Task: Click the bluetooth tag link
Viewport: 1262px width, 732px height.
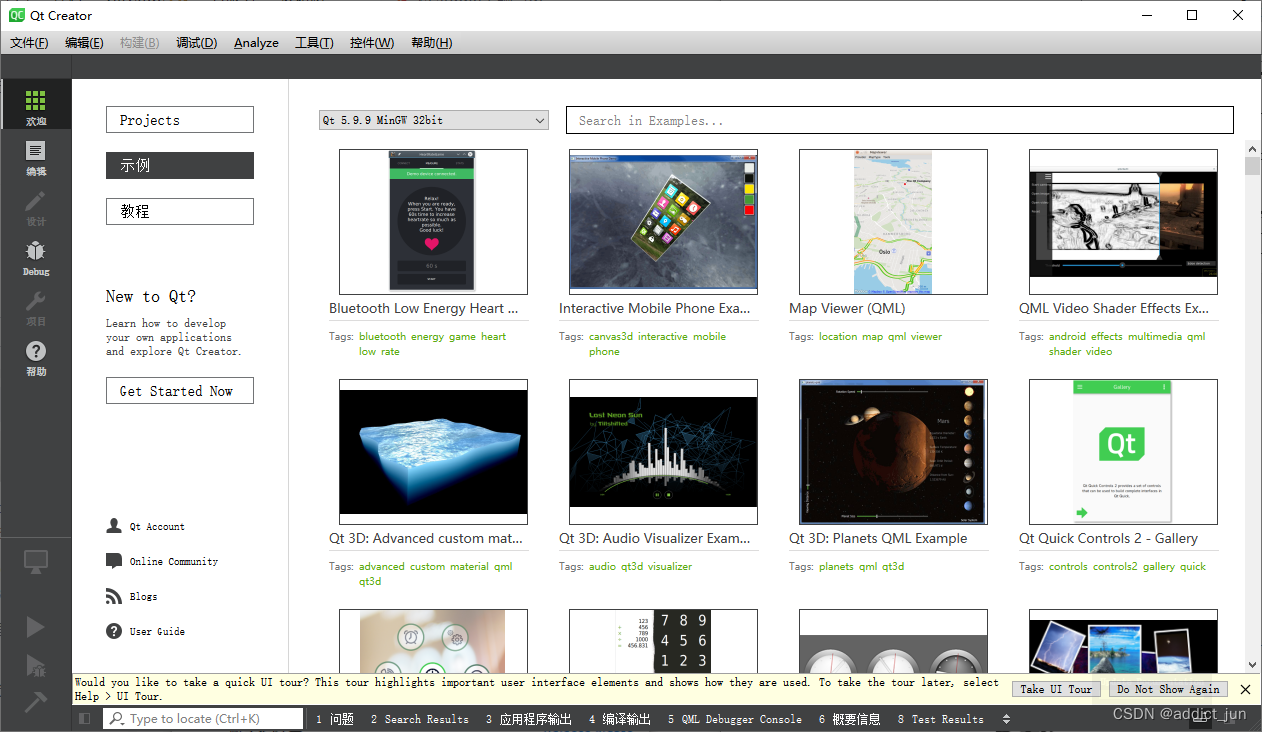Action: (383, 337)
